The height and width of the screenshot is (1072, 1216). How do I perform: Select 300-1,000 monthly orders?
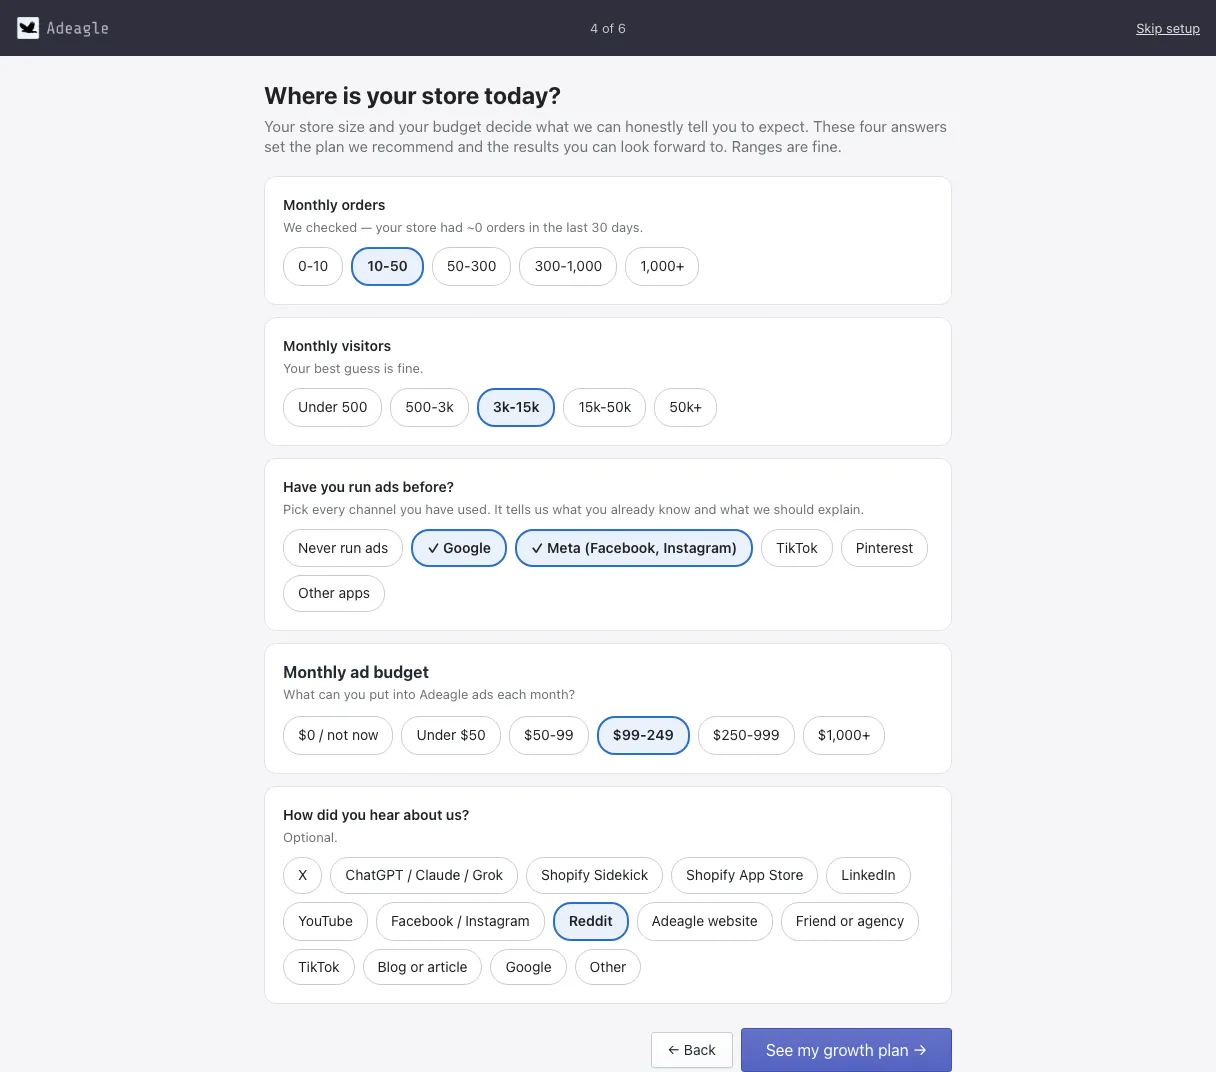tap(568, 266)
